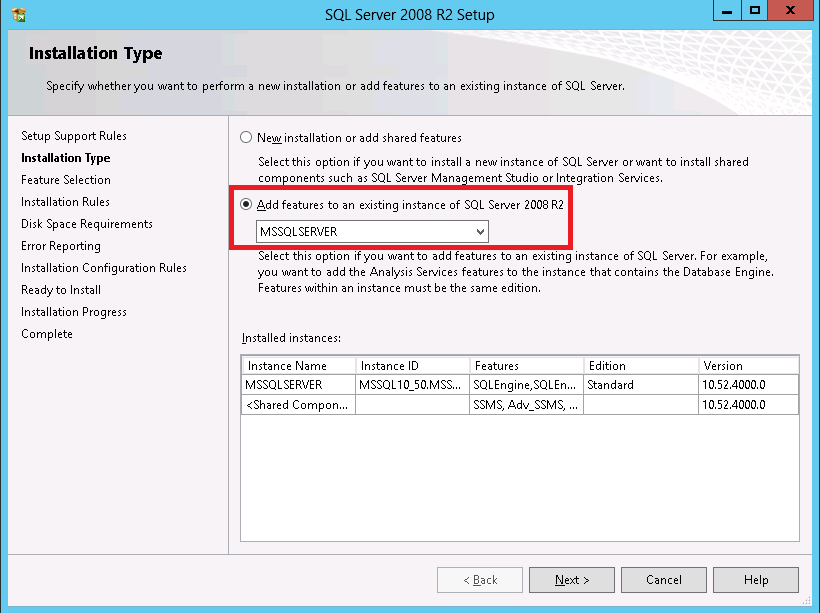Select Shared Components row in instances table
This screenshot has height=613, width=820.
520,404
